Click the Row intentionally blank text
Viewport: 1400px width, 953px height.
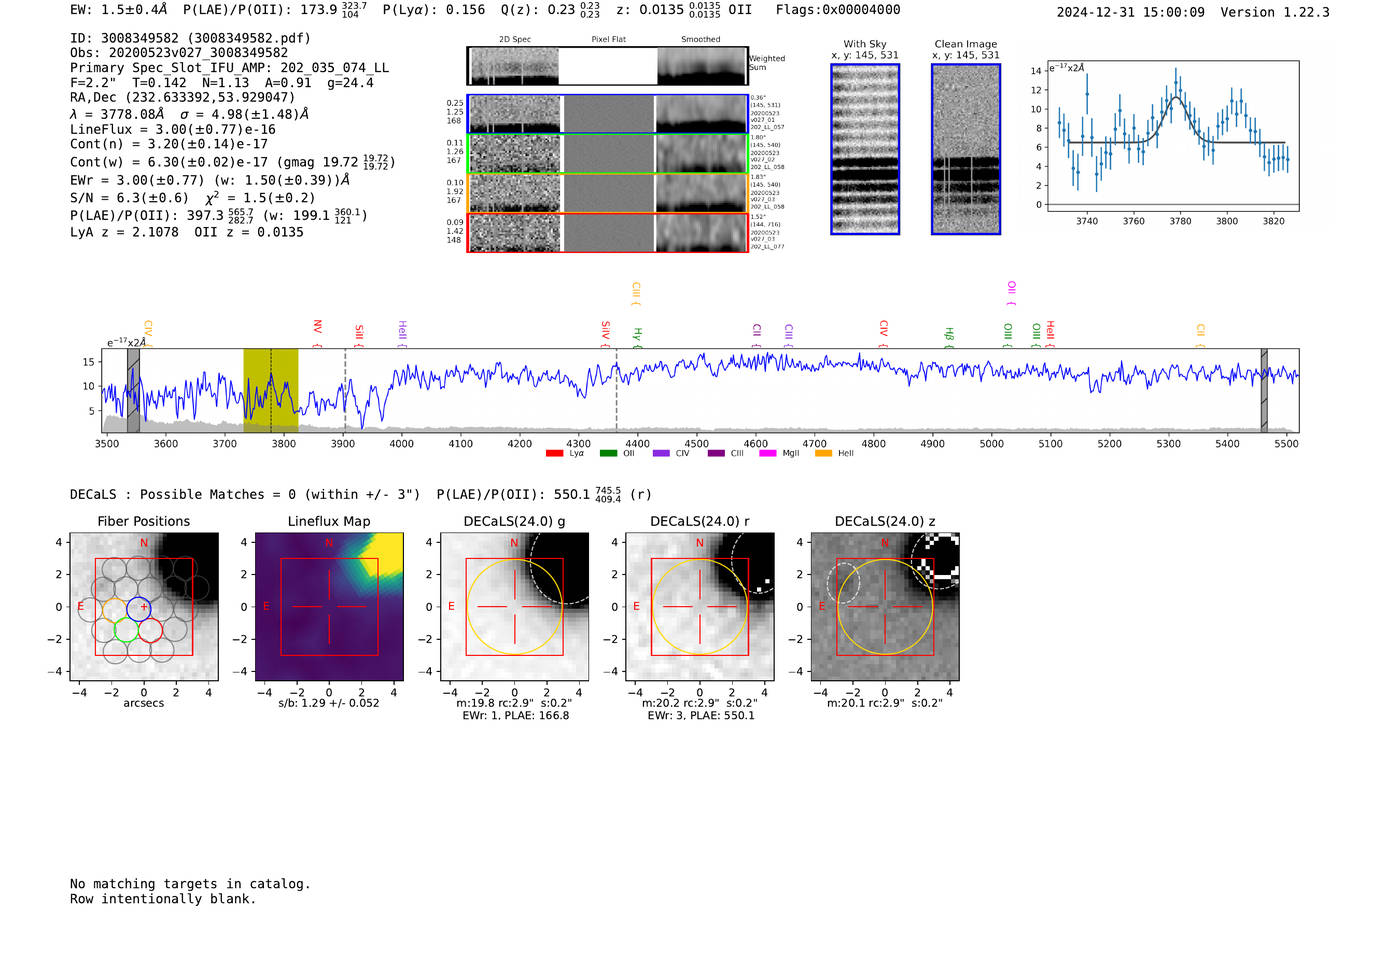[163, 899]
